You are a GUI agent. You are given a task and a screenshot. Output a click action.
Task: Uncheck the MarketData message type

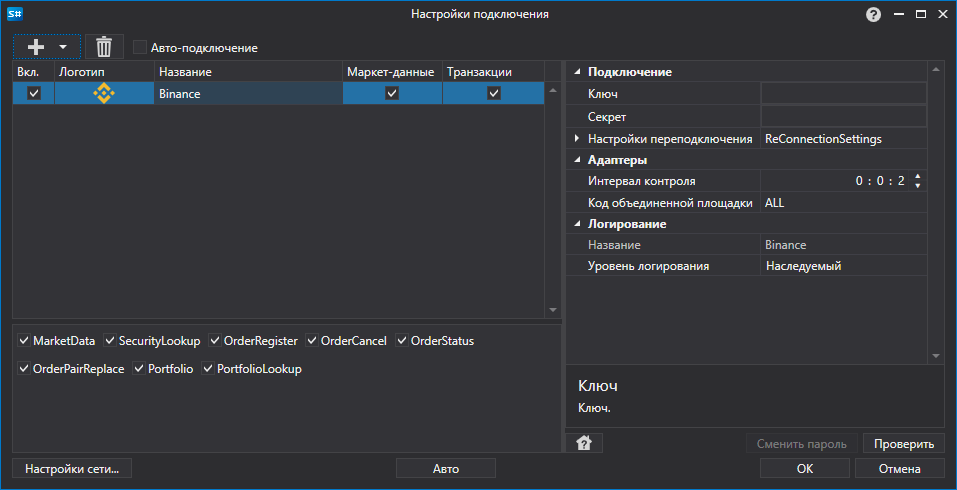pyautogui.click(x=24, y=341)
